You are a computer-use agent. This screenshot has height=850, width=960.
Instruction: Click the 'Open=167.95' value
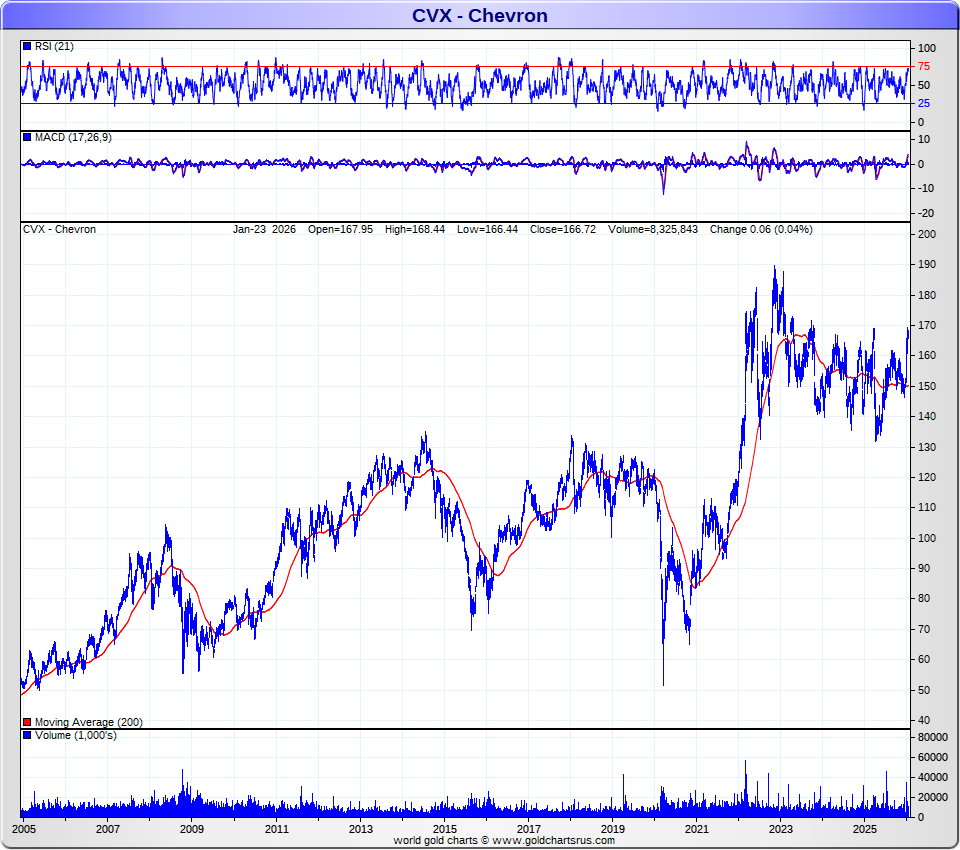click(340, 230)
